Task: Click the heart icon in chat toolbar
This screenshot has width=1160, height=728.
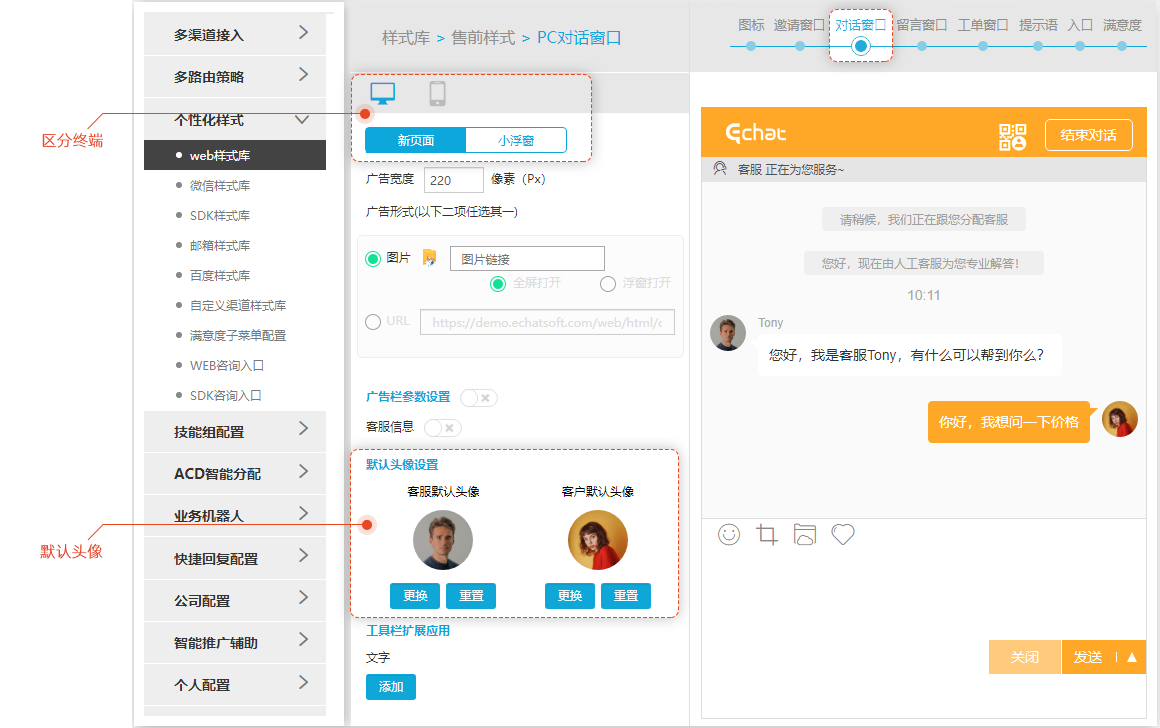Action: point(843,535)
